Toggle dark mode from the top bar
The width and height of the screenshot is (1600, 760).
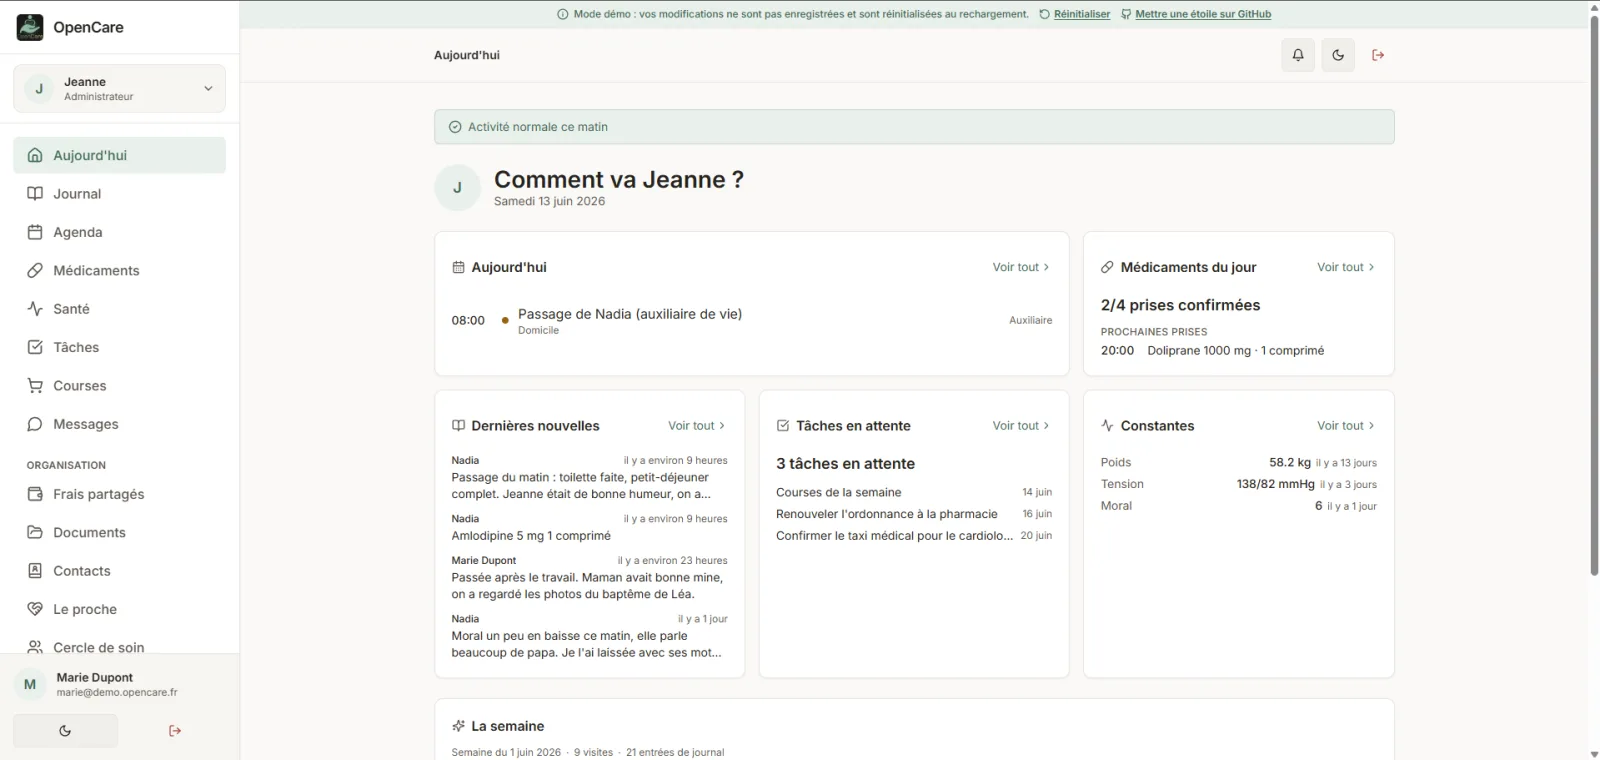tap(1338, 55)
